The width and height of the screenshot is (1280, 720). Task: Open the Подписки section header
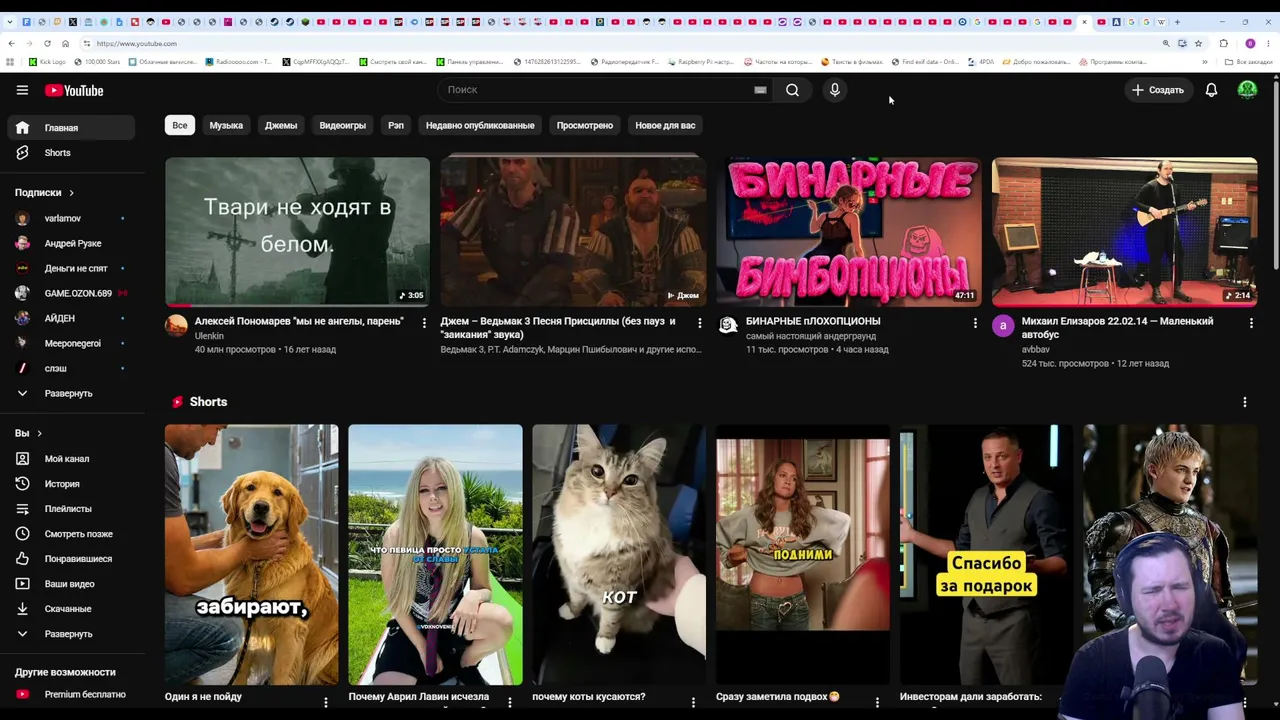click(x=44, y=193)
